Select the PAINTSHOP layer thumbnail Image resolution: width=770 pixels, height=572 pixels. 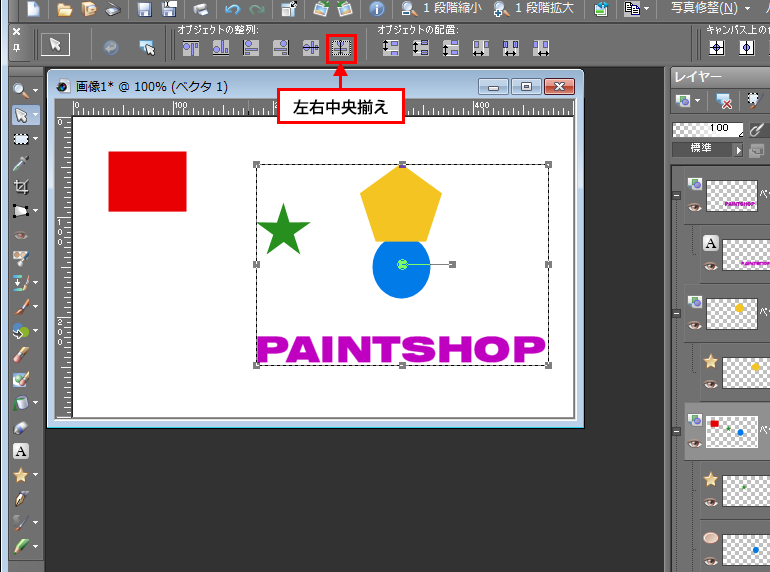732,196
